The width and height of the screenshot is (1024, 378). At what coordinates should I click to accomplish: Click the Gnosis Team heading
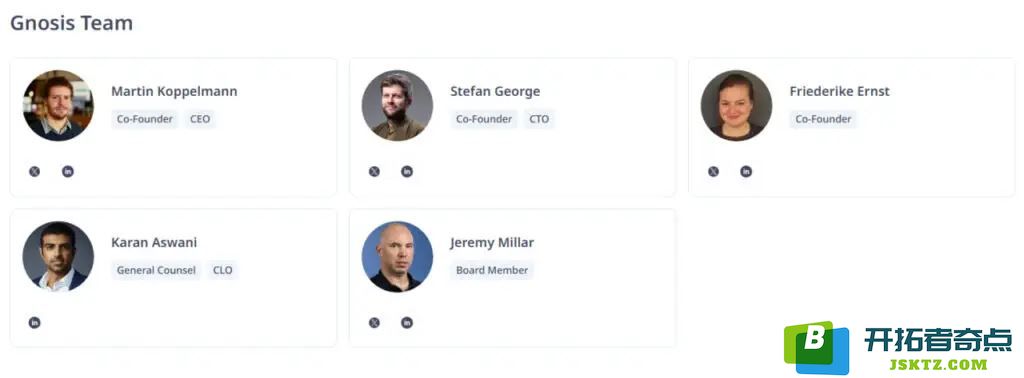pyautogui.click(x=72, y=24)
